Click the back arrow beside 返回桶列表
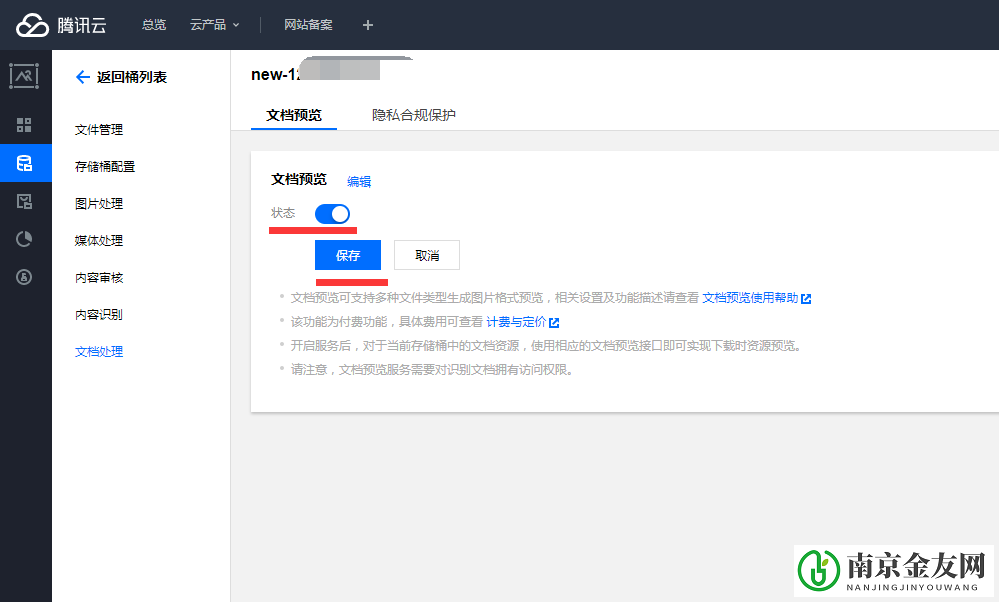The height and width of the screenshot is (602, 999). pos(84,76)
